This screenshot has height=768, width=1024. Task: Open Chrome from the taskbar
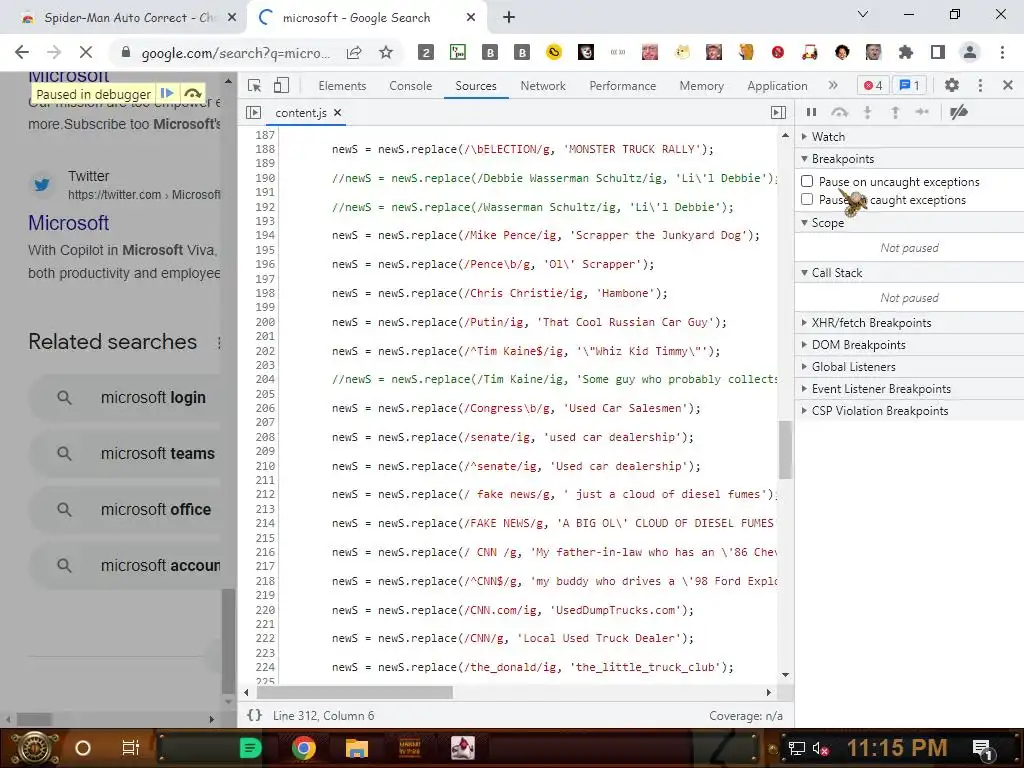pyautogui.click(x=303, y=748)
